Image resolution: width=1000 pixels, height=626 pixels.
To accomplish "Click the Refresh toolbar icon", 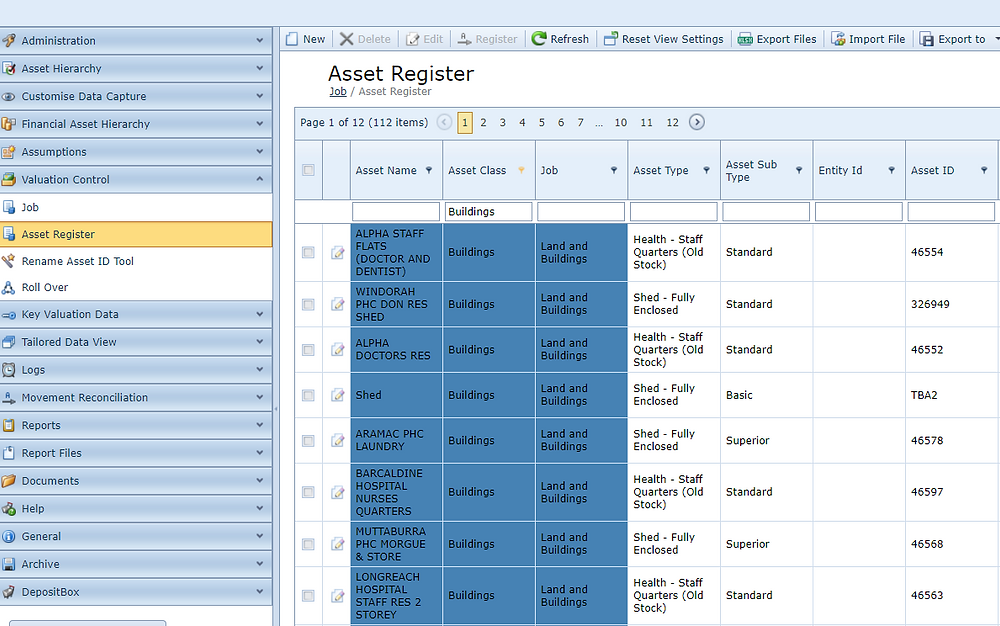I will point(539,39).
